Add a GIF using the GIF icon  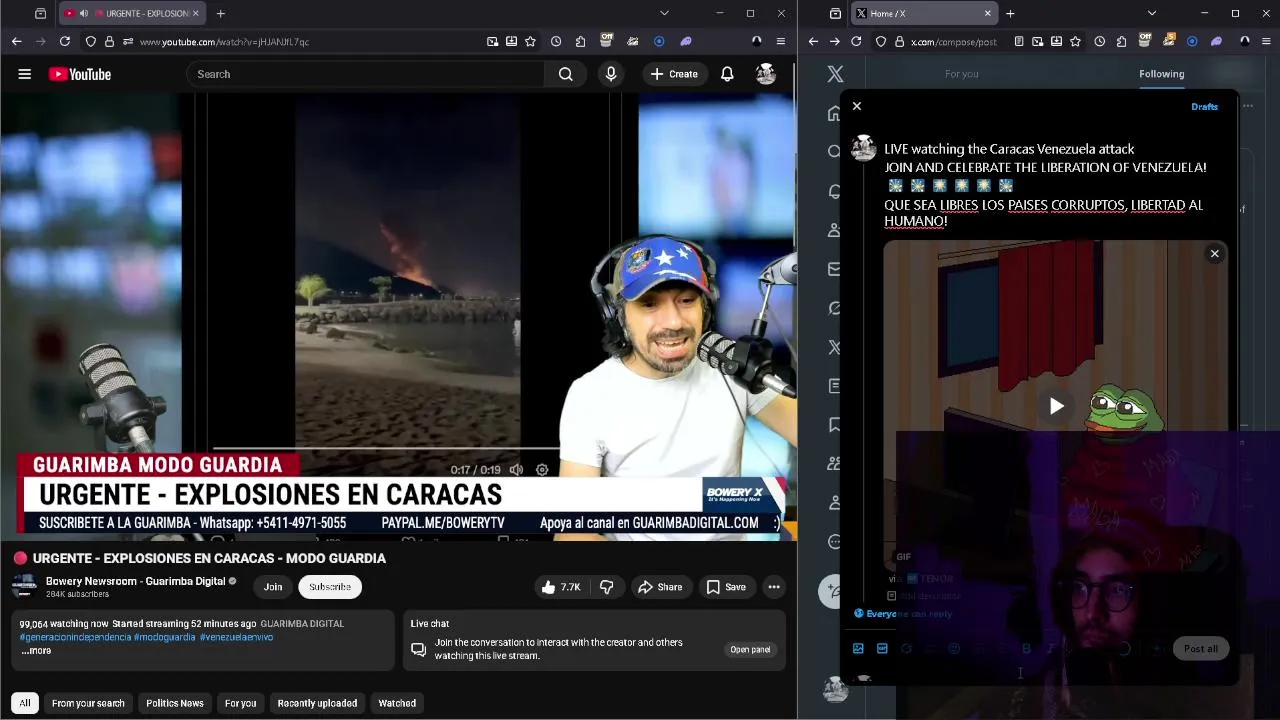[x=882, y=649]
